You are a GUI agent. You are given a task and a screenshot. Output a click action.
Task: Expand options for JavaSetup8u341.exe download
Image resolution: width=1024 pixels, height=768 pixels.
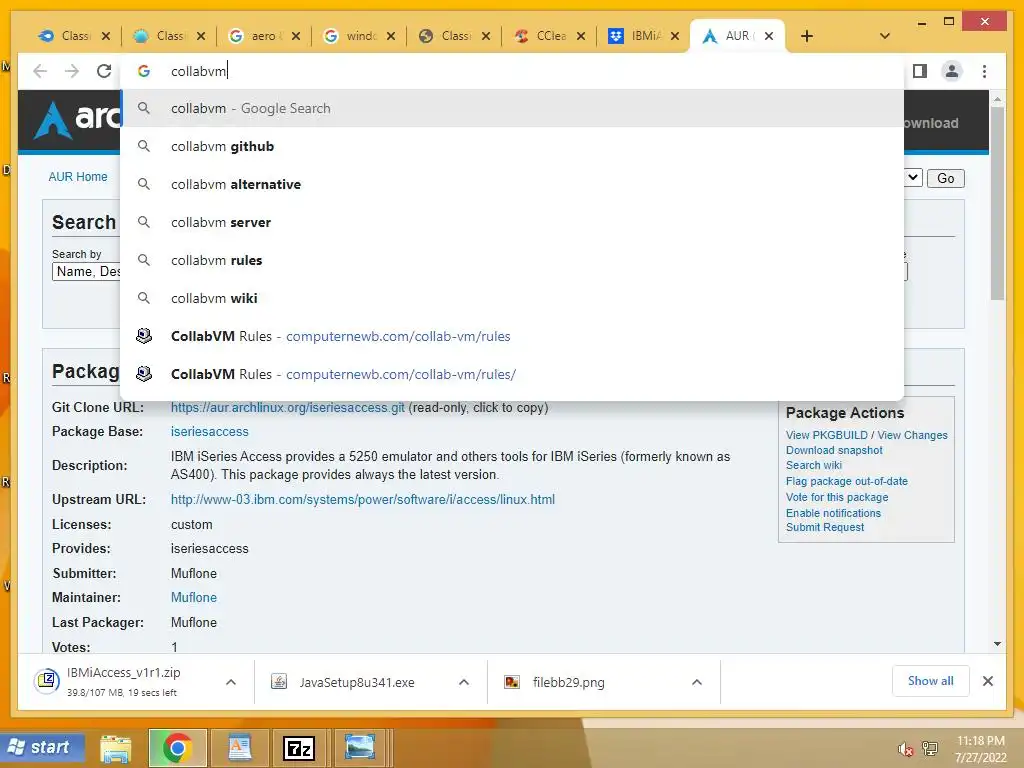point(464,682)
